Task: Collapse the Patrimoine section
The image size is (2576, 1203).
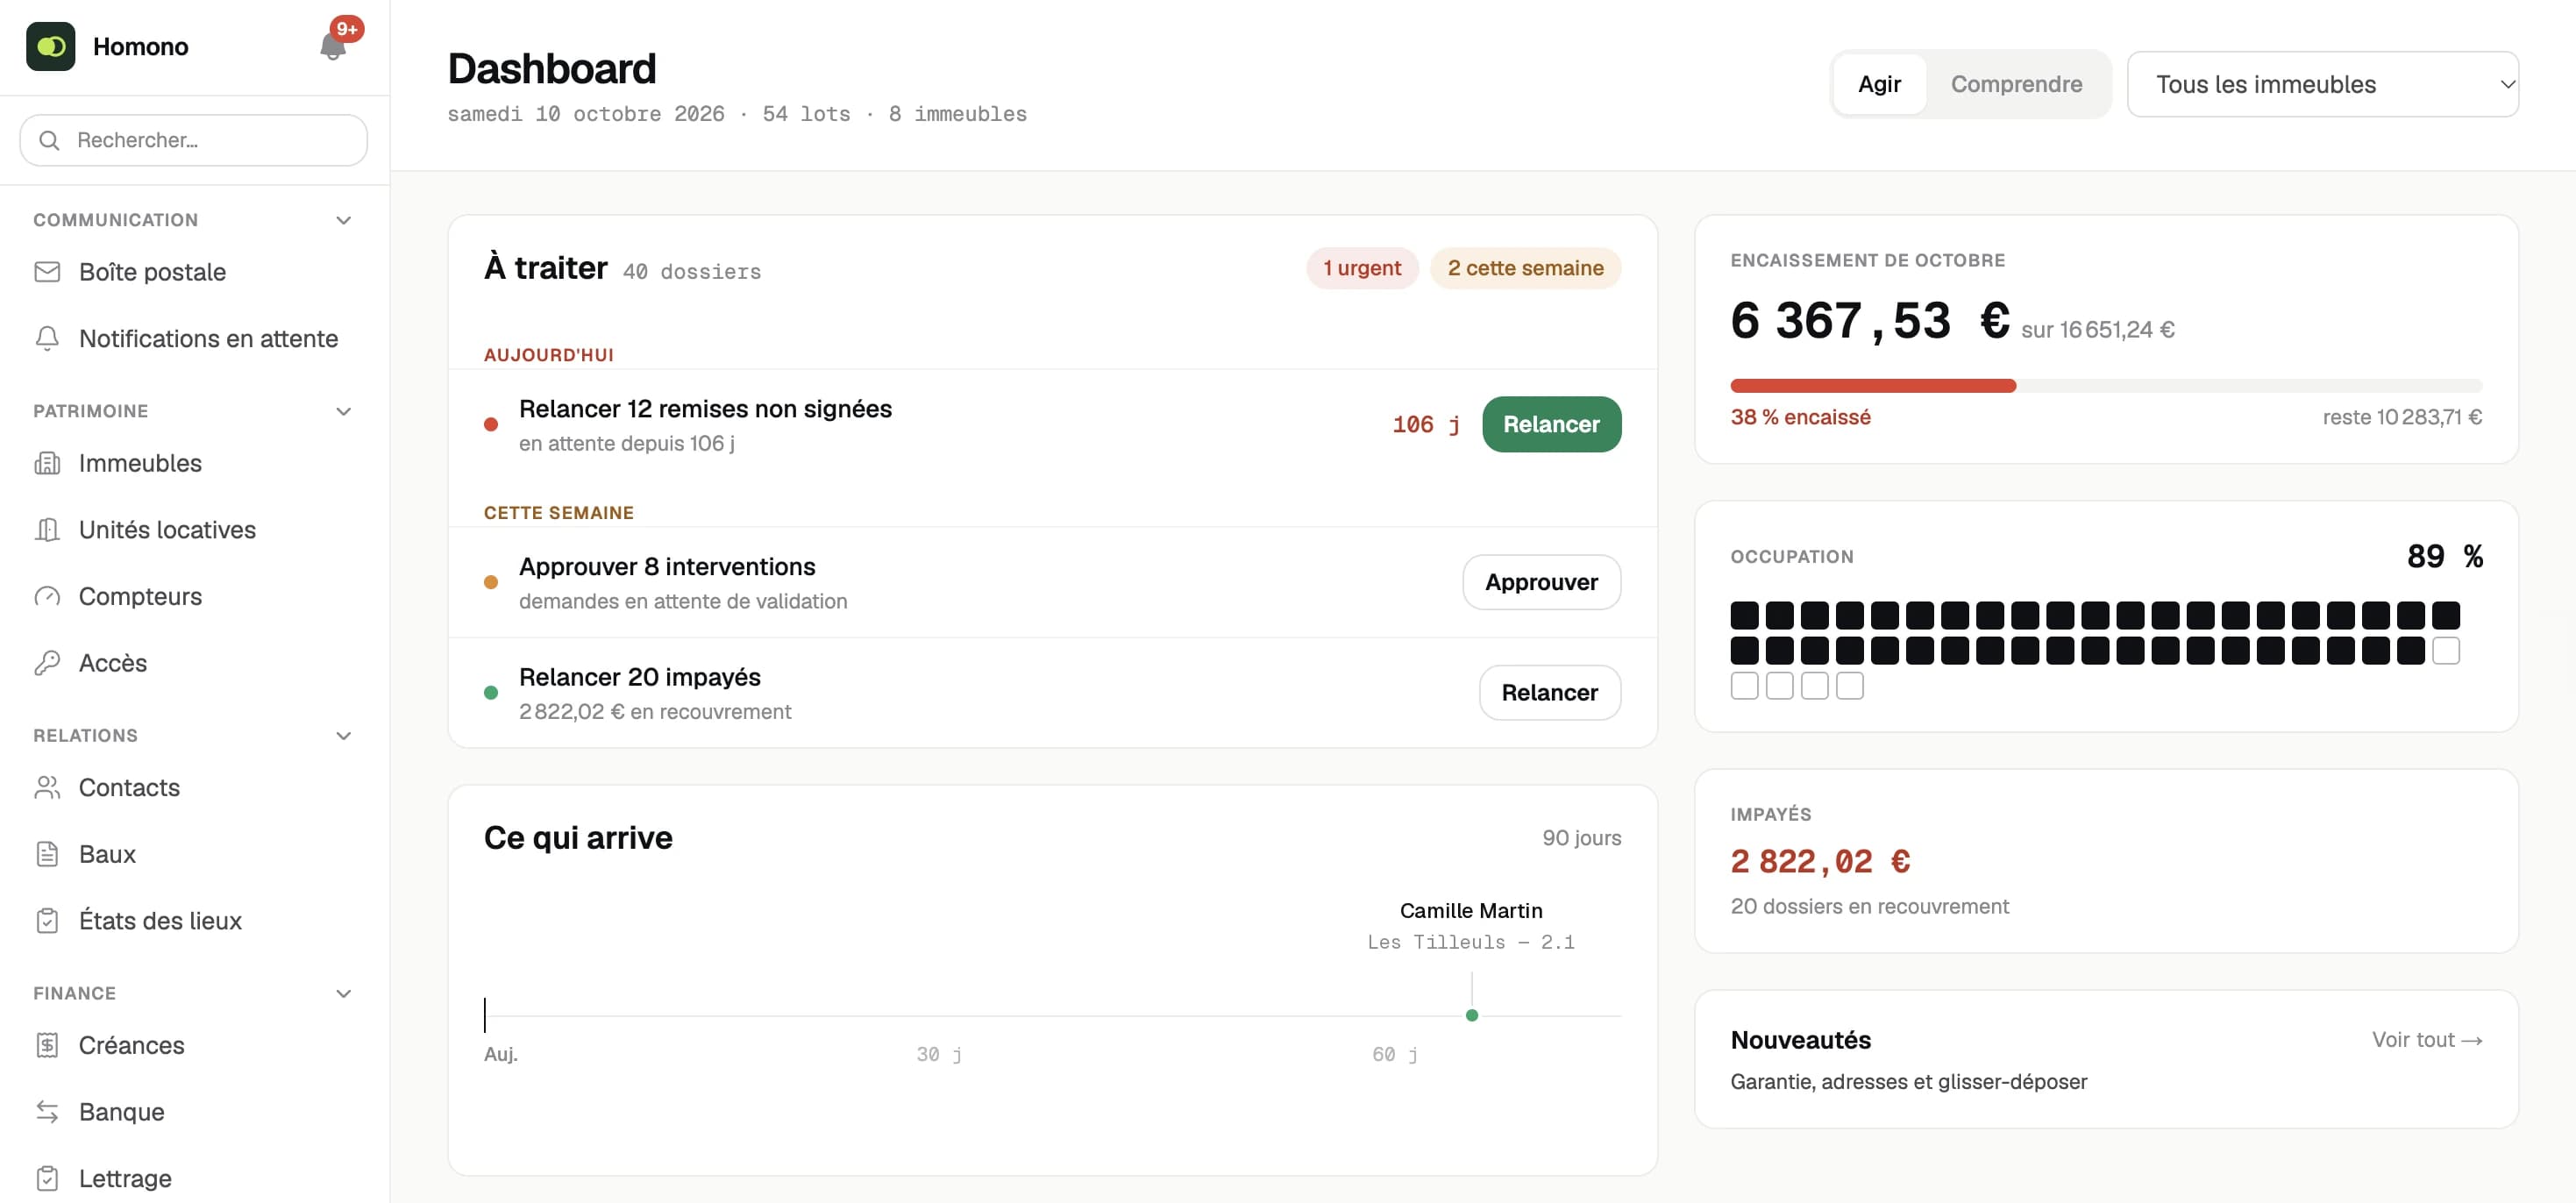Action: 343,411
